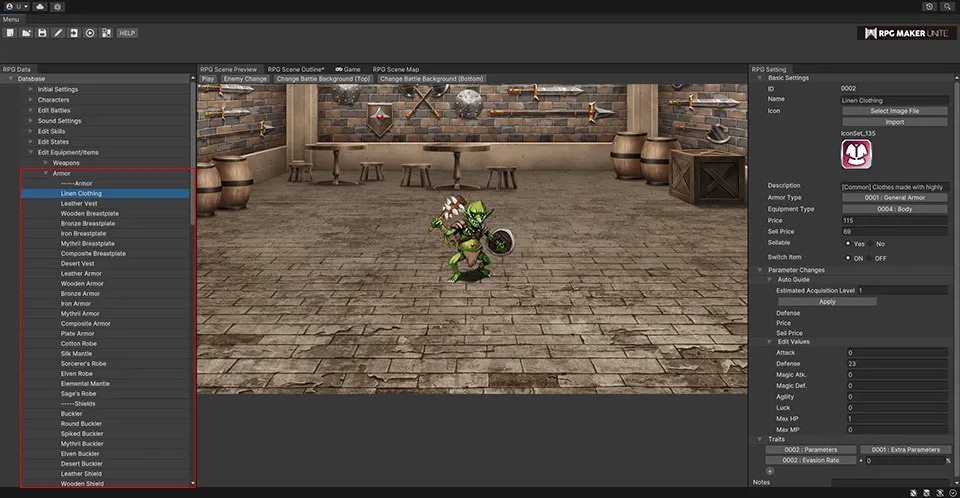Open the cloud services icon
Image resolution: width=960 pixels, height=498 pixels.
[x=39, y=6]
